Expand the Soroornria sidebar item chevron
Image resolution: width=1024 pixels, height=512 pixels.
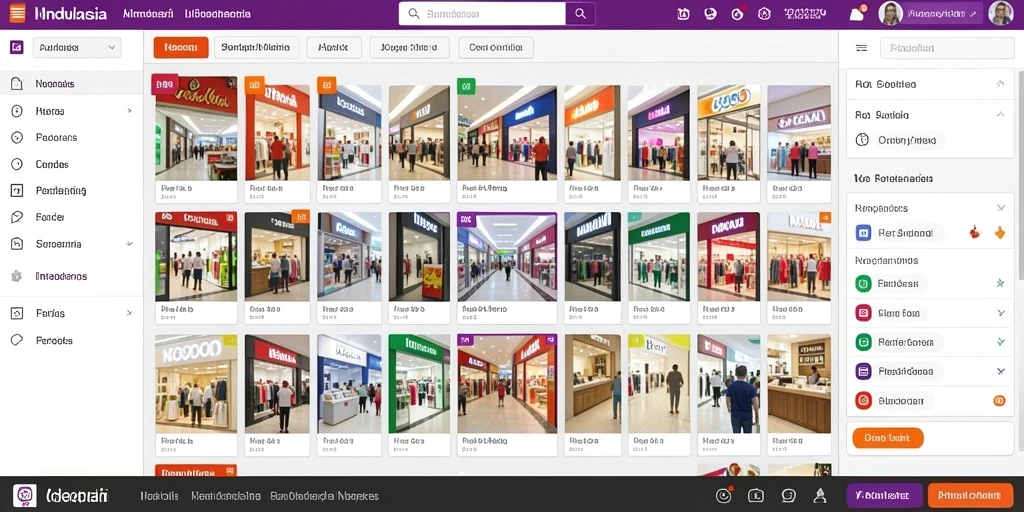pyautogui.click(x=129, y=244)
